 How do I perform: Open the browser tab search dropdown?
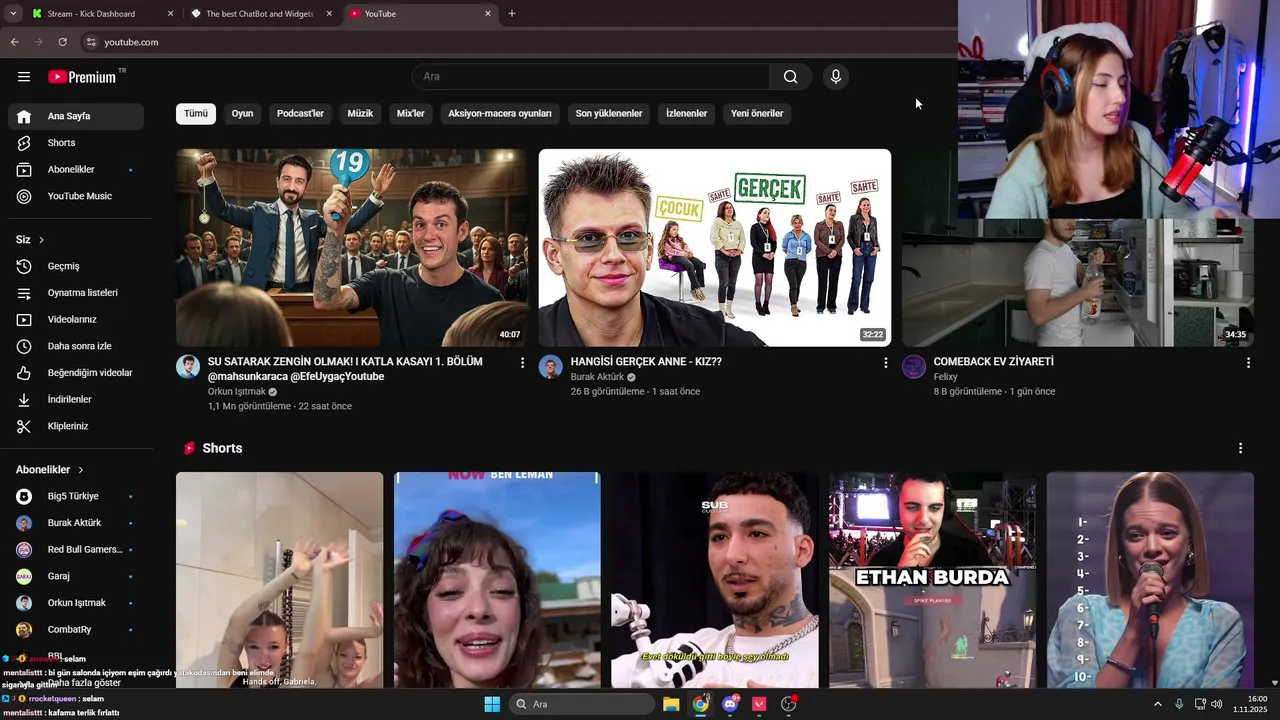pyautogui.click(x=13, y=14)
